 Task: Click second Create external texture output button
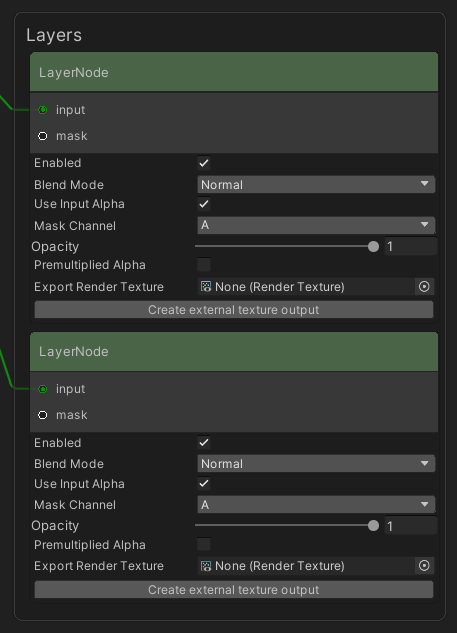tap(234, 590)
